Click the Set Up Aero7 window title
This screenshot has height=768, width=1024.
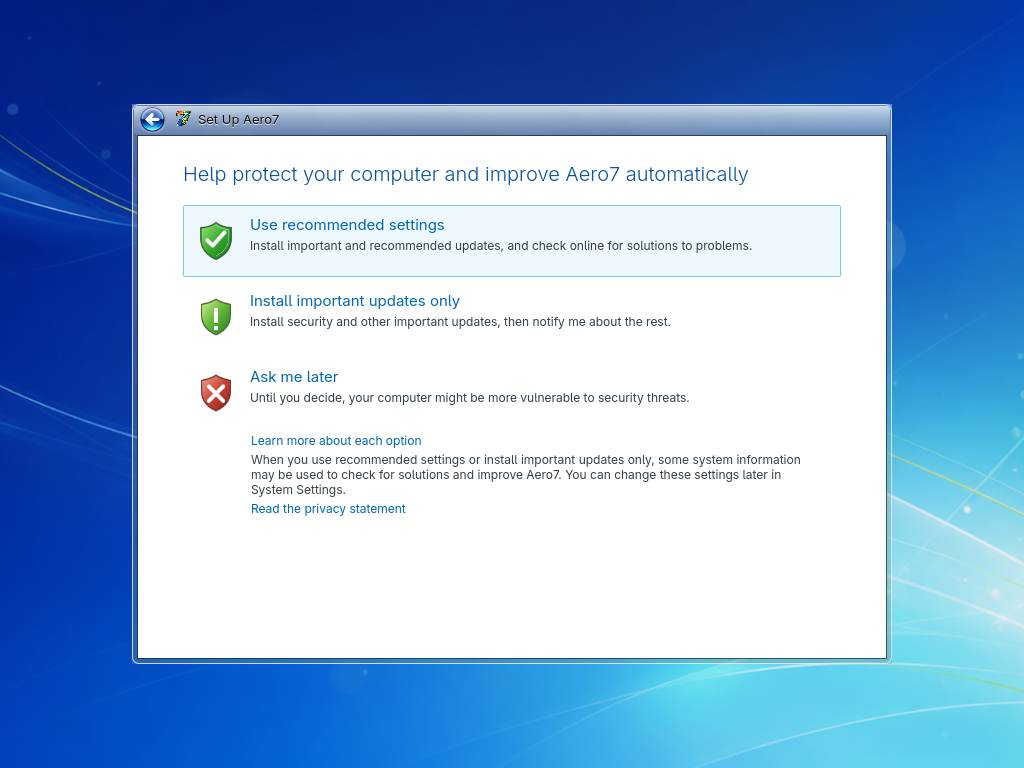(238, 120)
